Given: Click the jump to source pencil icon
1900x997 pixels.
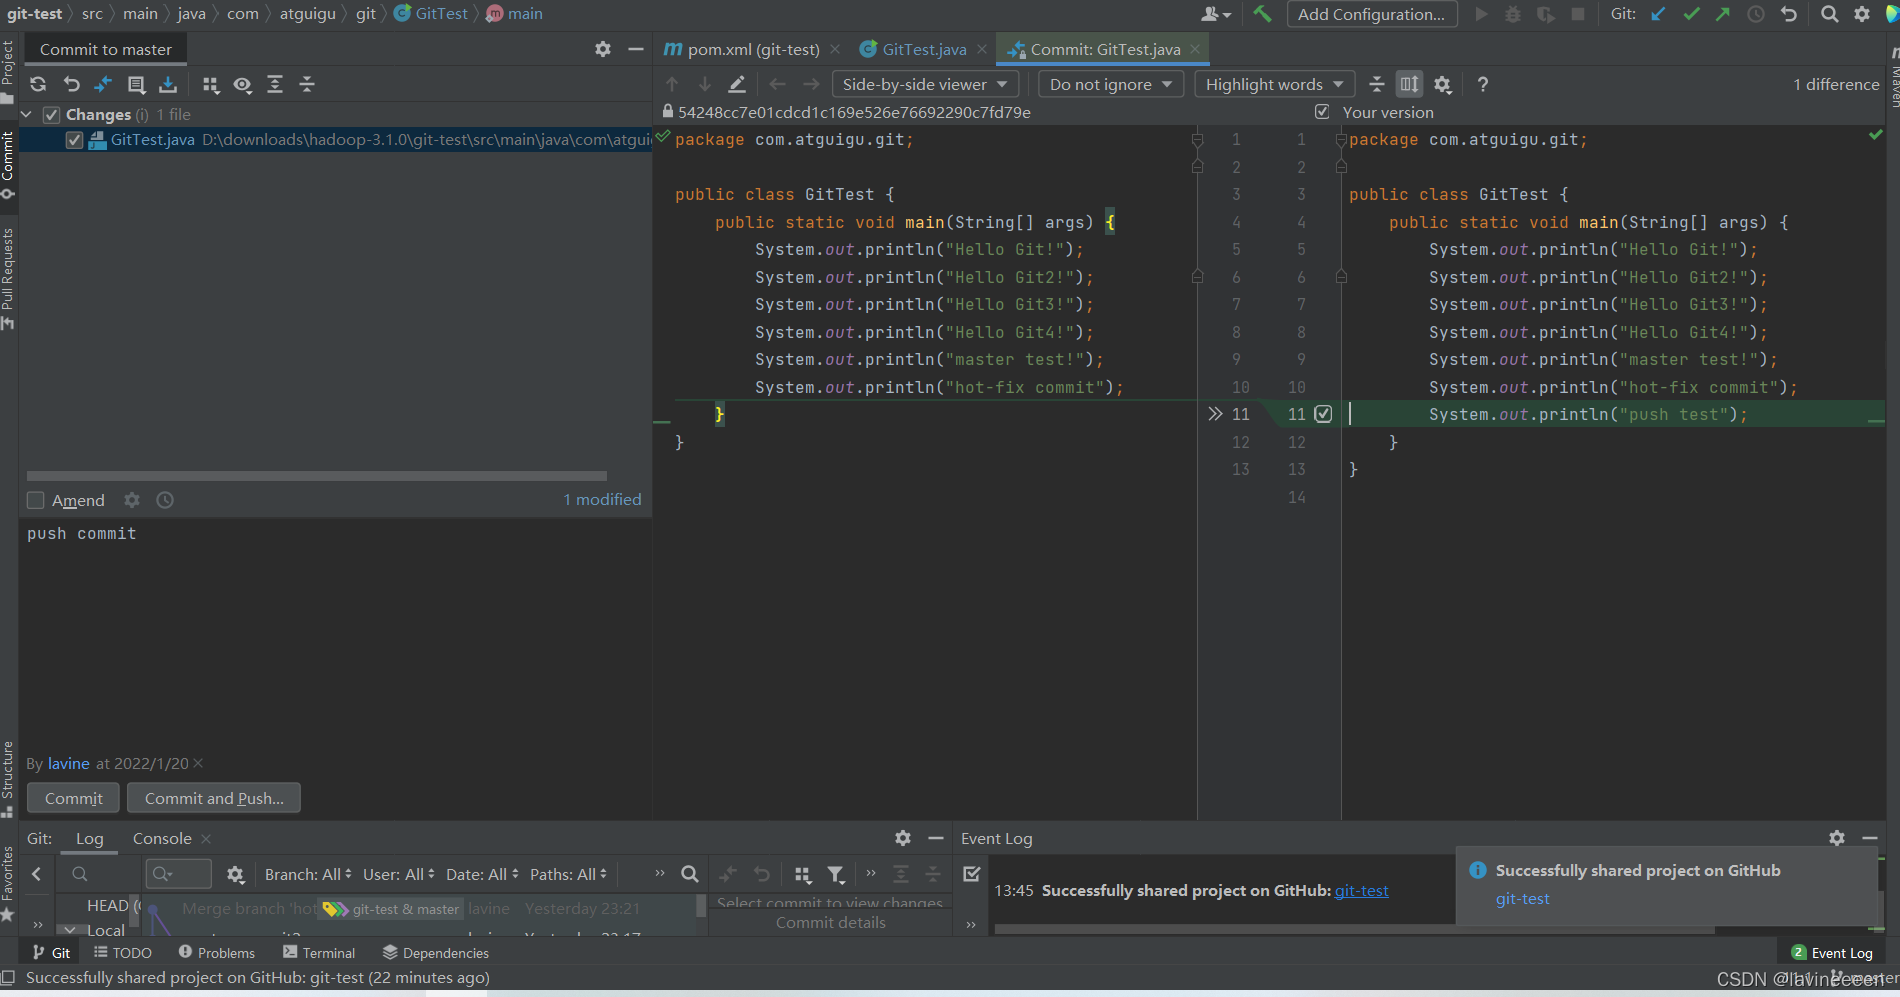Looking at the screenshot, I should point(737,84).
